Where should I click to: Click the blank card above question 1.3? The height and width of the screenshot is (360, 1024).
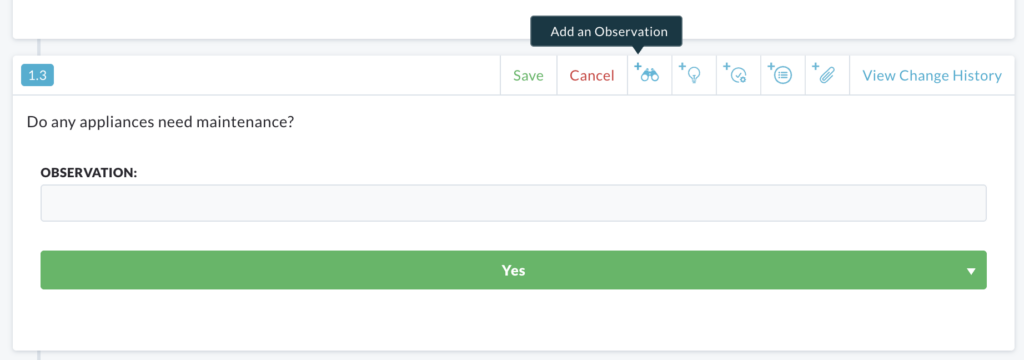click(x=513, y=19)
